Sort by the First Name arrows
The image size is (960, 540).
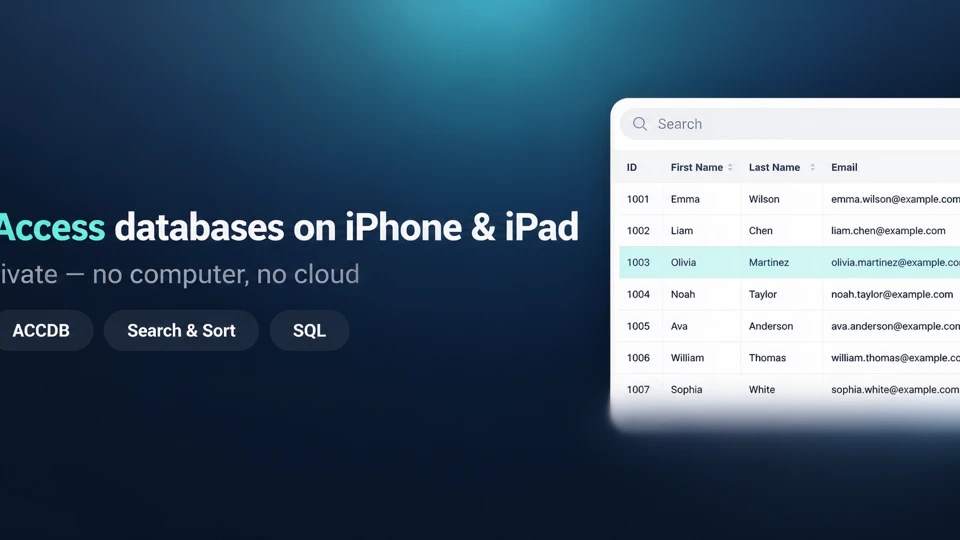[x=730, y=167]
